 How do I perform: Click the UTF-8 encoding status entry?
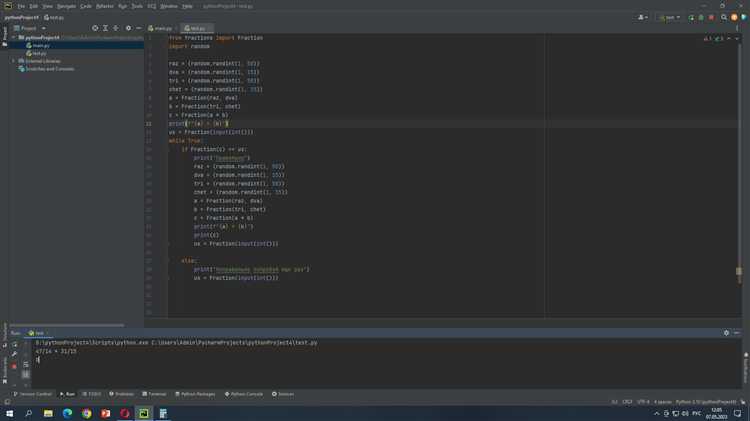(x=643, y=402)
